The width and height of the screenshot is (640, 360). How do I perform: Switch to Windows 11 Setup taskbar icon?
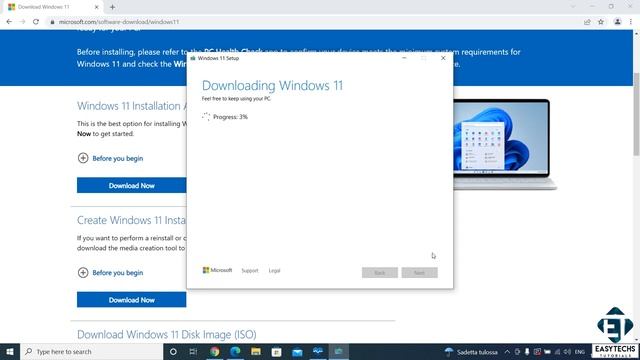click(x=339, y=351)
